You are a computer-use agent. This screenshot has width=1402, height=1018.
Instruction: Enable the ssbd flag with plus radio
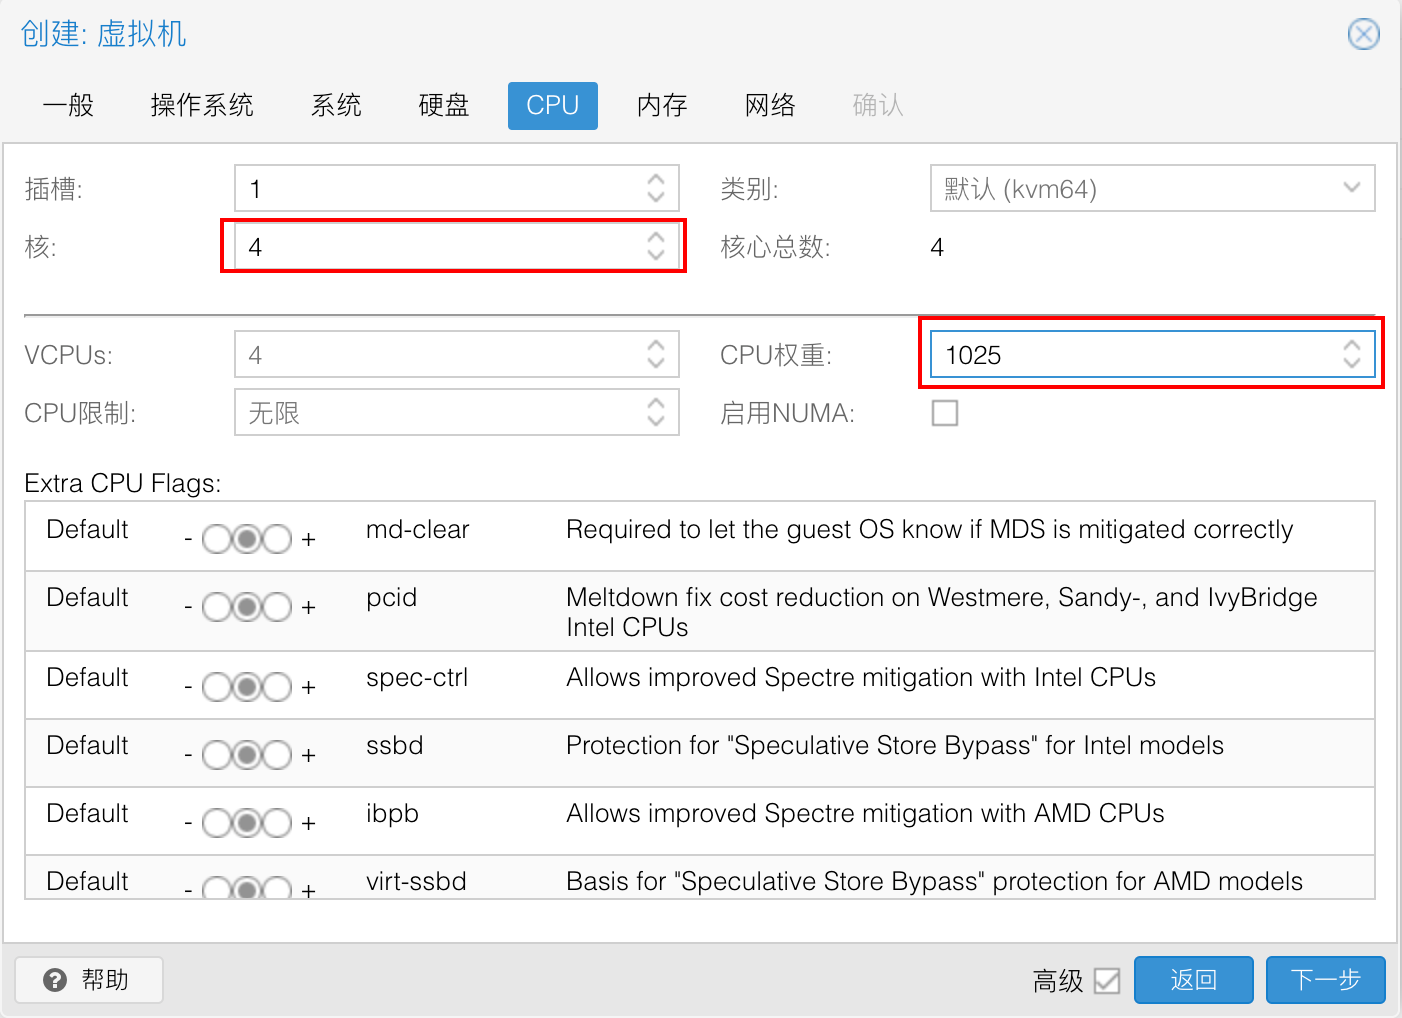(277, 755)
